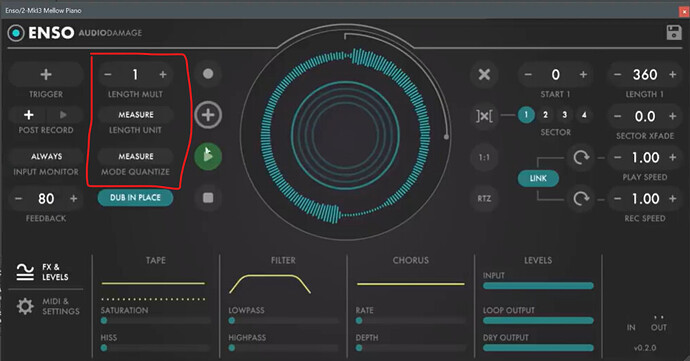Toggle the DUB IN PLACE button
This screenshot has height=361, width=690.
[135, 198]
